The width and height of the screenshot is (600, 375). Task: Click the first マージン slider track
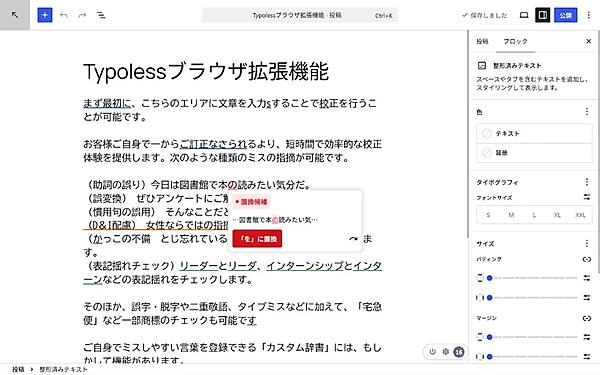[x=533, y=337]
